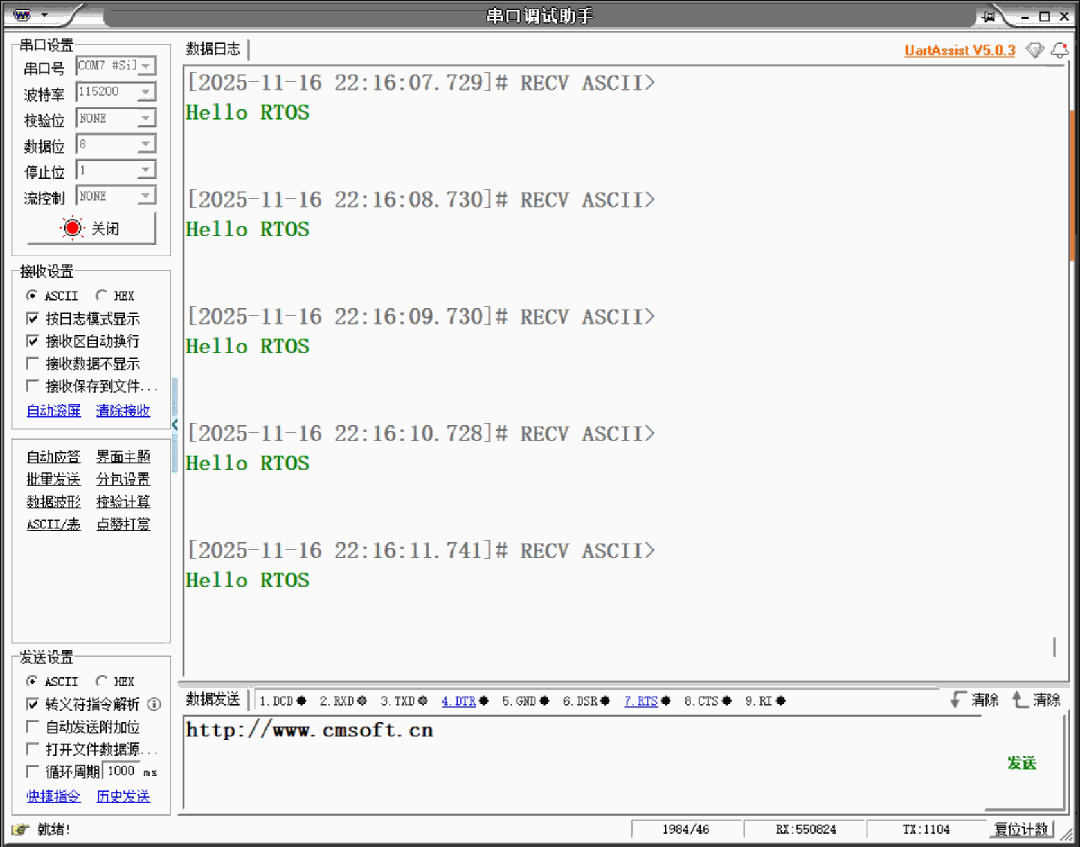Screen dimensions: 1080x847
Task: Click the hand icon in status bar
Action: [x=20, y=829]
